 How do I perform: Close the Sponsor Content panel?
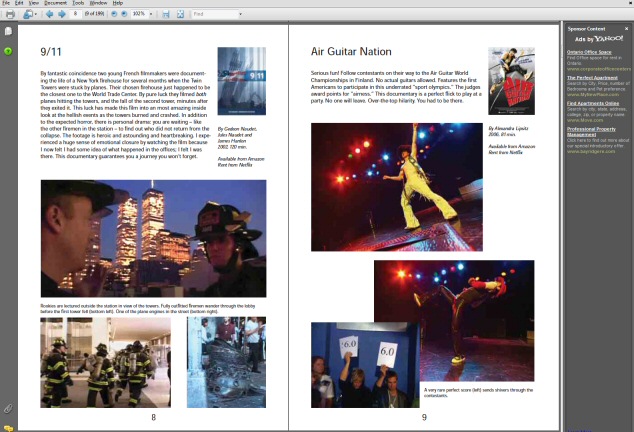(x=626, y=29)
